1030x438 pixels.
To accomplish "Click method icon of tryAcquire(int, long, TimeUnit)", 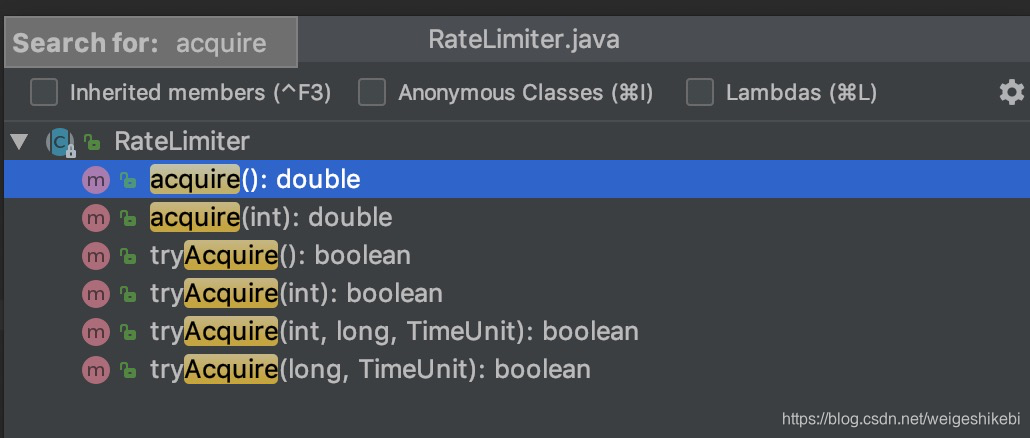I will coord(96,332).
